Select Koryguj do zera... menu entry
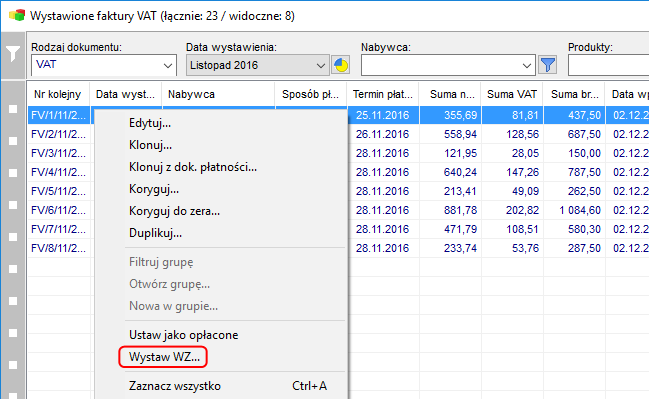Screen dimensions: 649x399 coord(174,211)
